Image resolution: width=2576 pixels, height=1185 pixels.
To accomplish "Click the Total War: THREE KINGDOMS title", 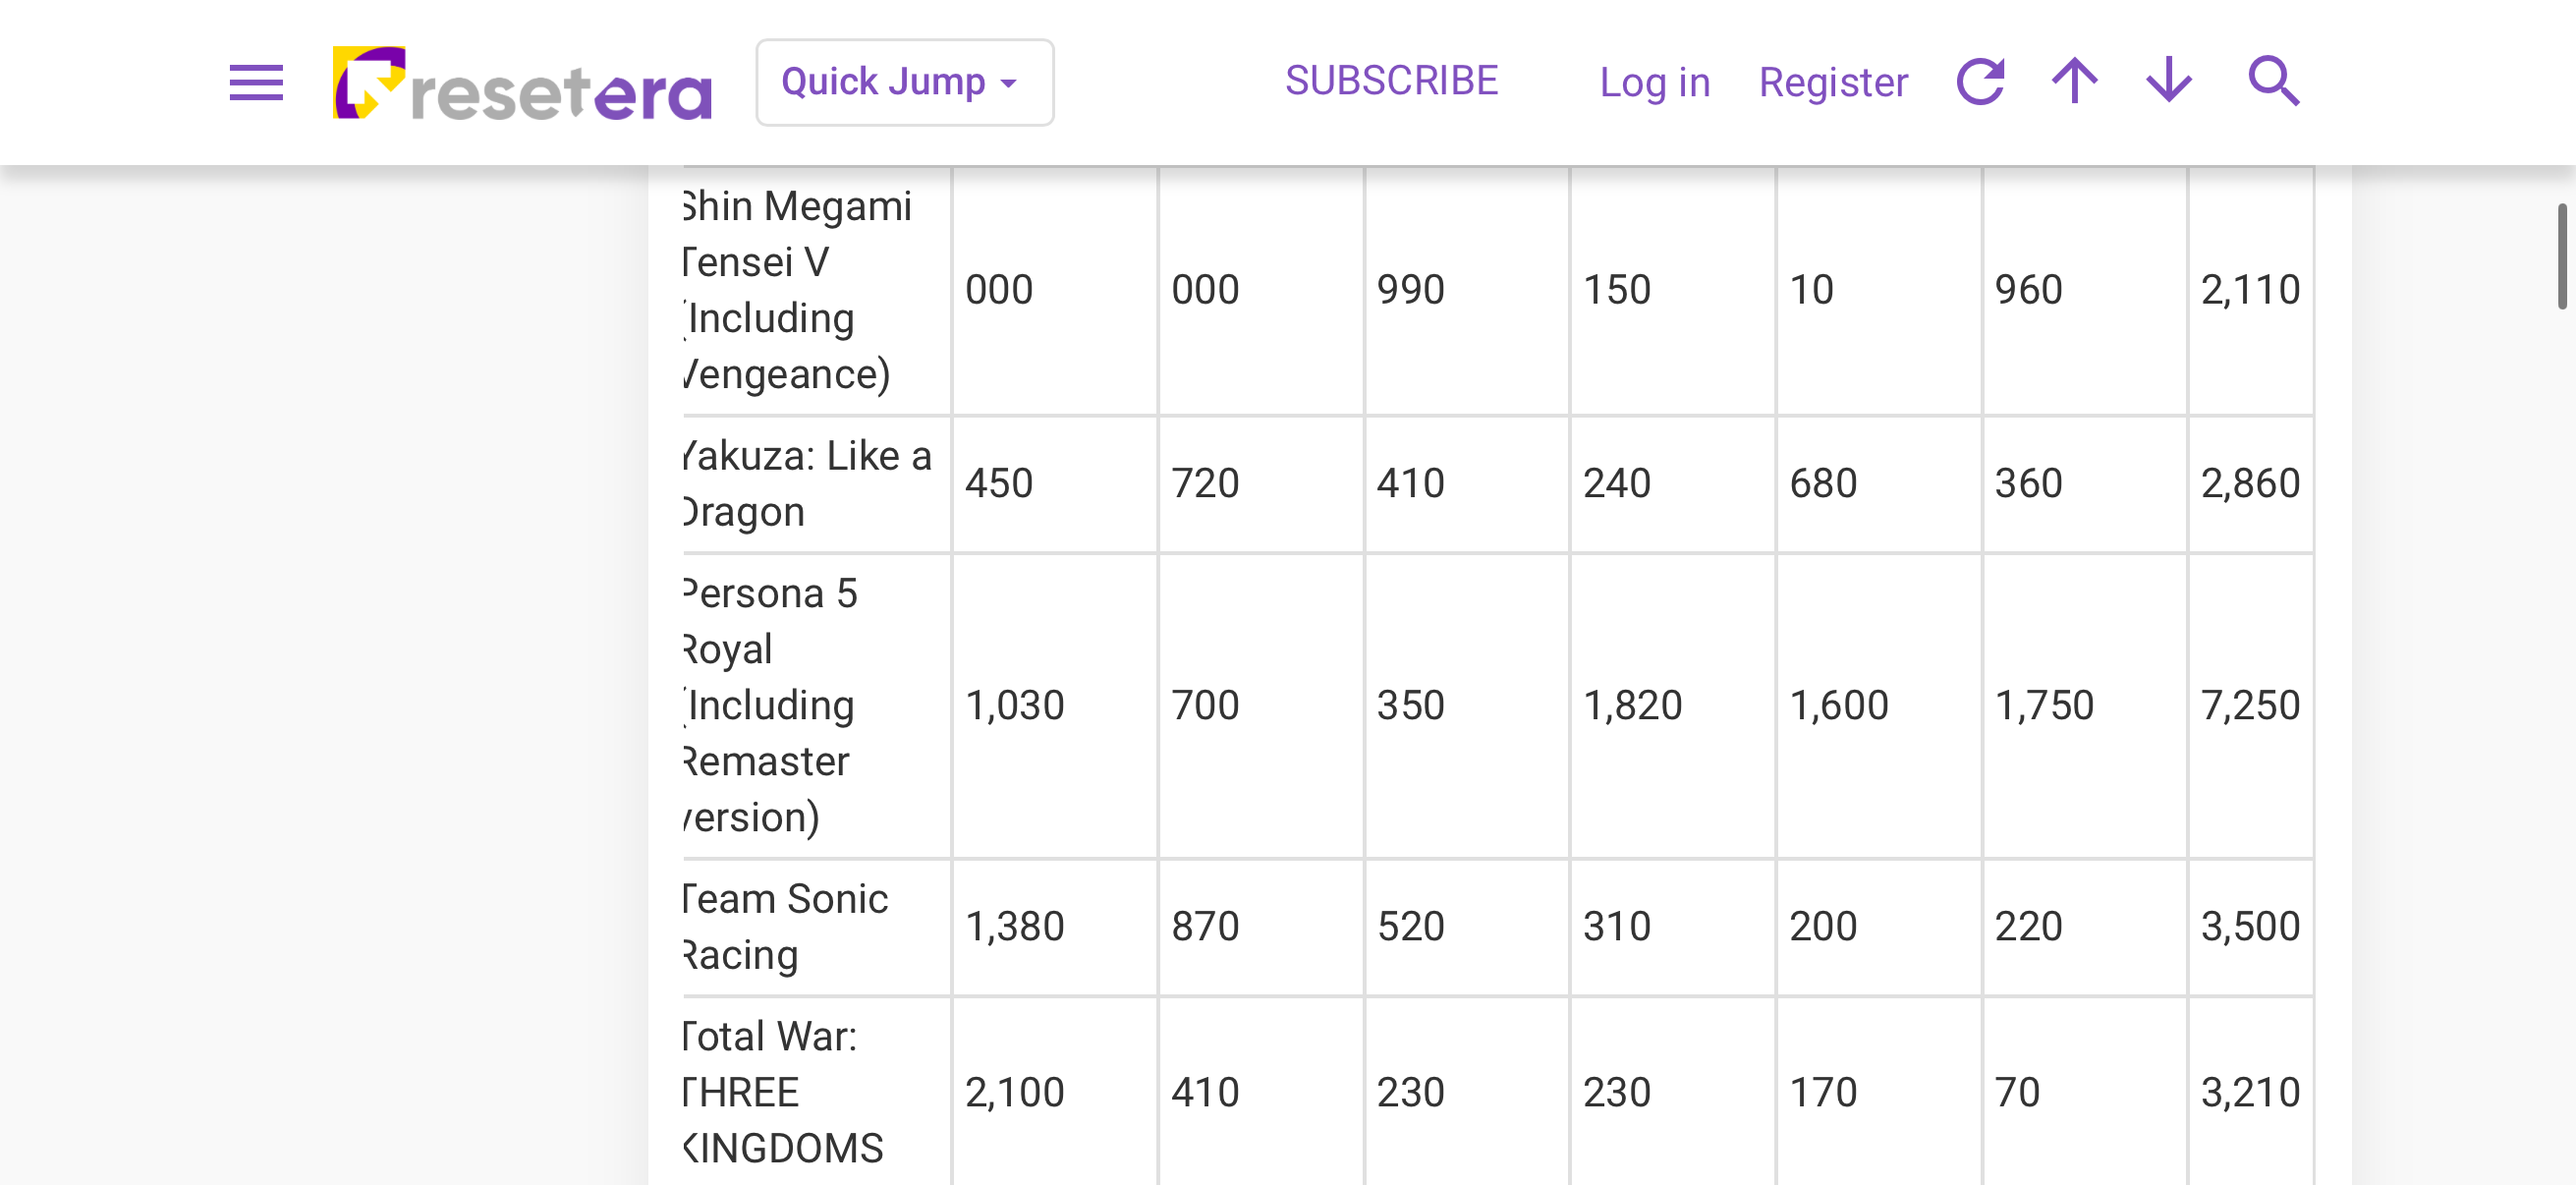I will click(783, 1092).
